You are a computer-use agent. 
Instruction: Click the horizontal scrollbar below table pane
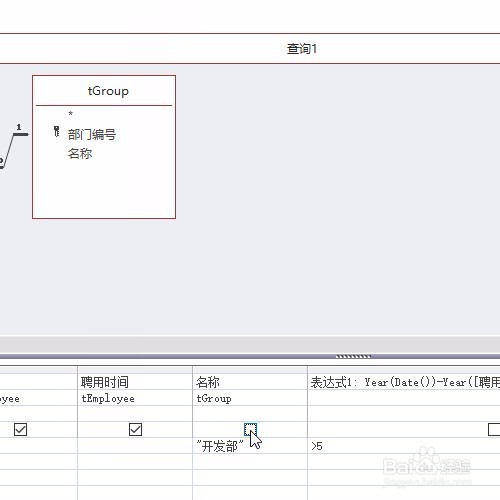click(x=250, y=344)
